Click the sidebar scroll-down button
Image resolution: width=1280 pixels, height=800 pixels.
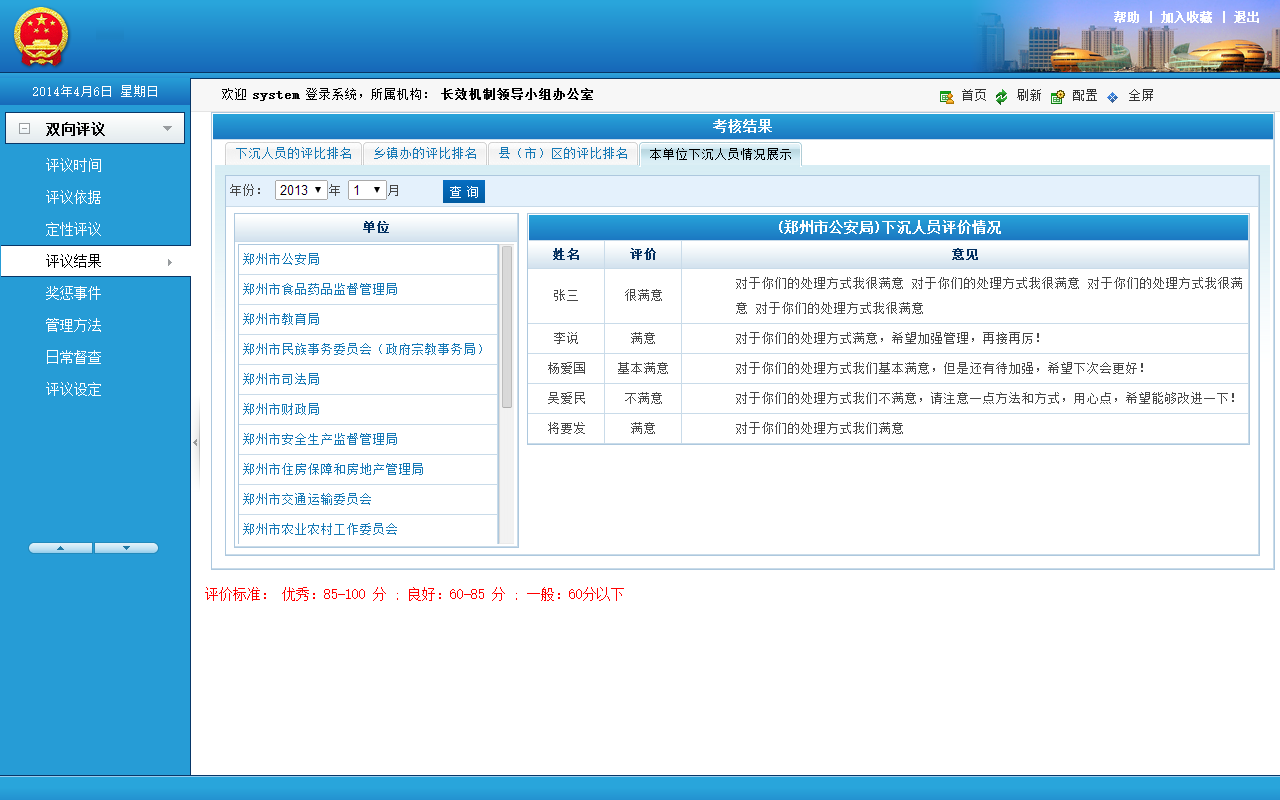(126, 548)
